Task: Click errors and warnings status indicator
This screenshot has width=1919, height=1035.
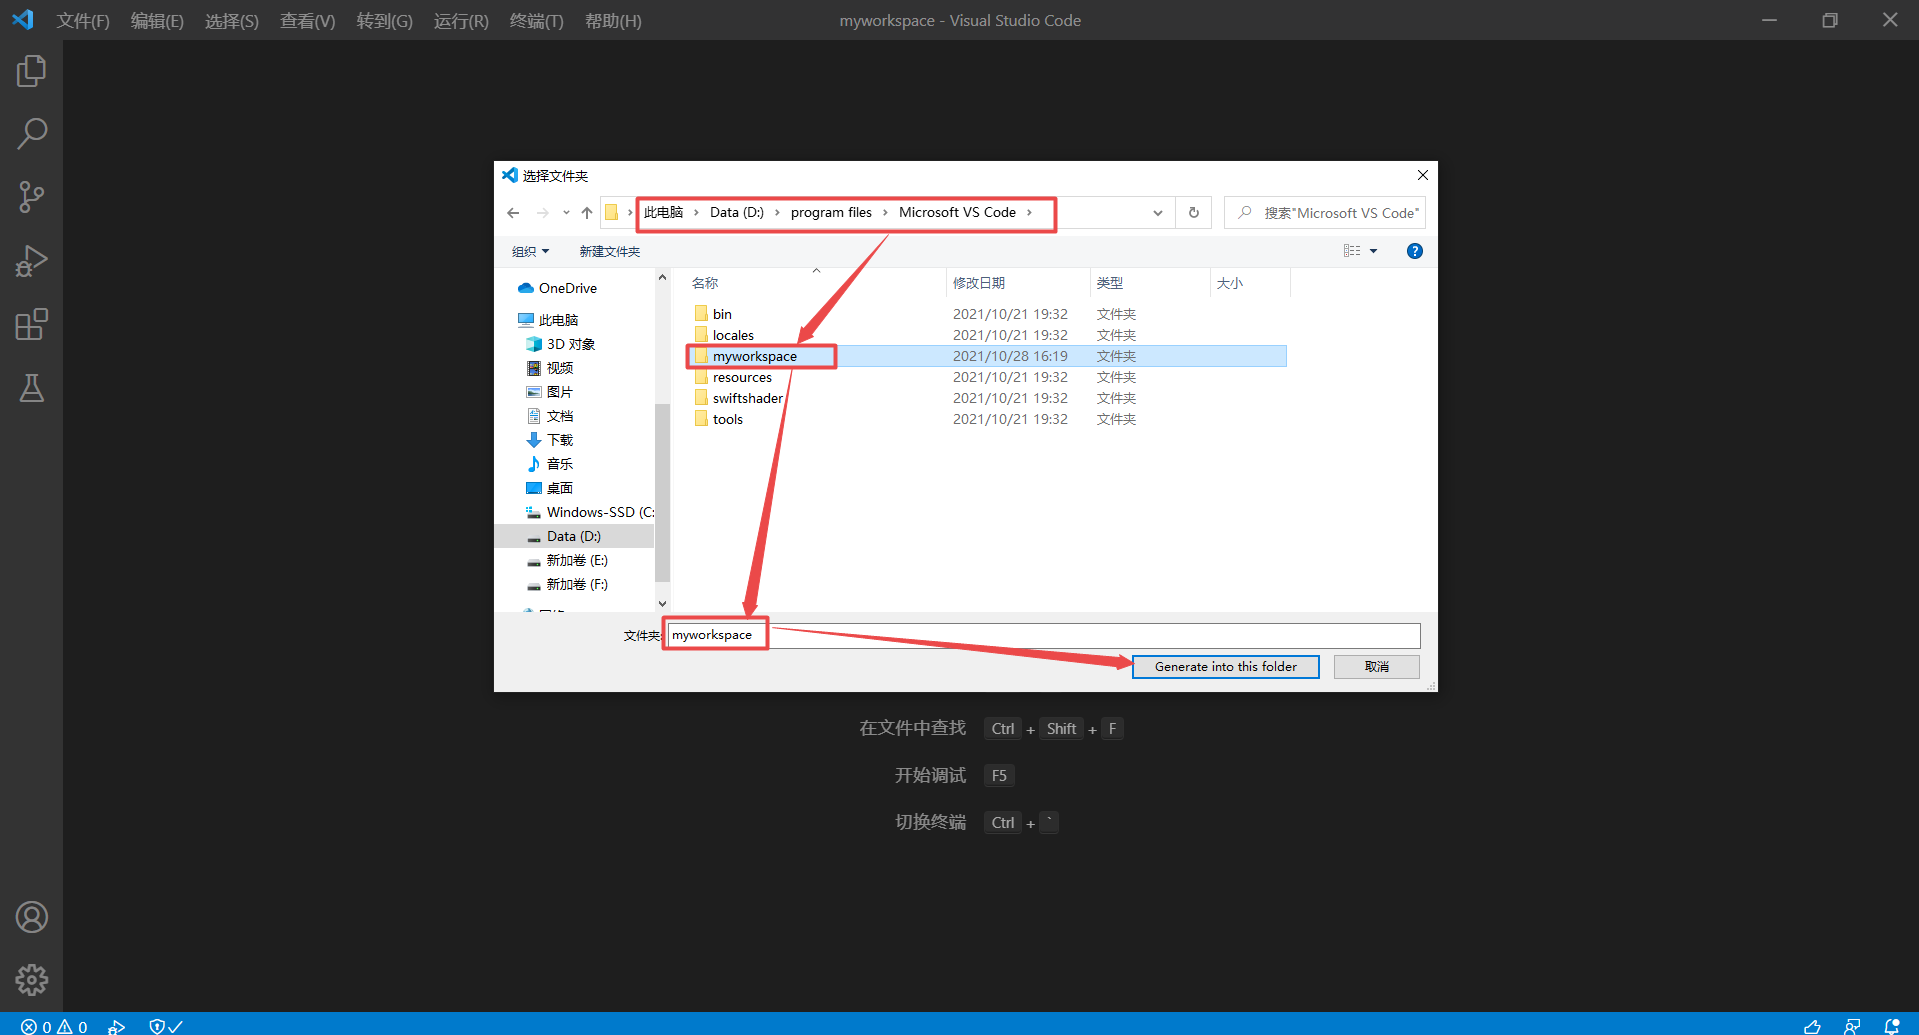Action: click(54, 1026)
